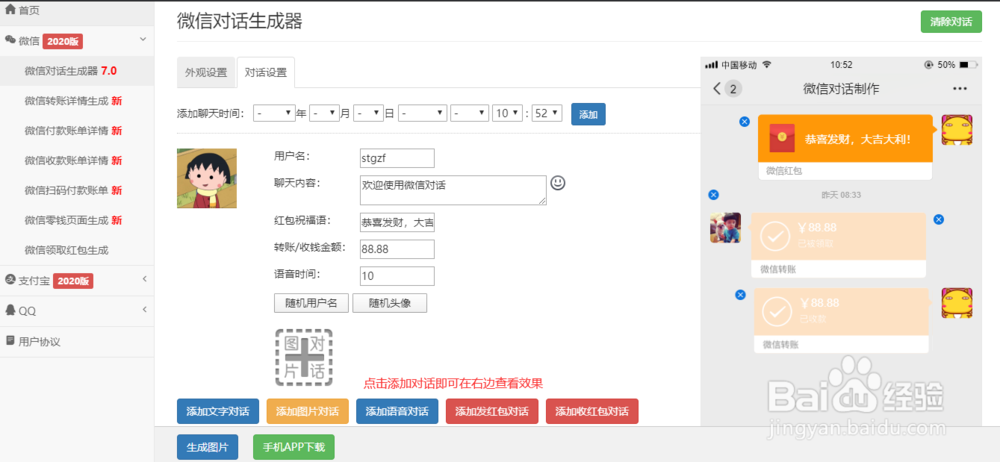Click the unread count badge 2

pos(733,89)
